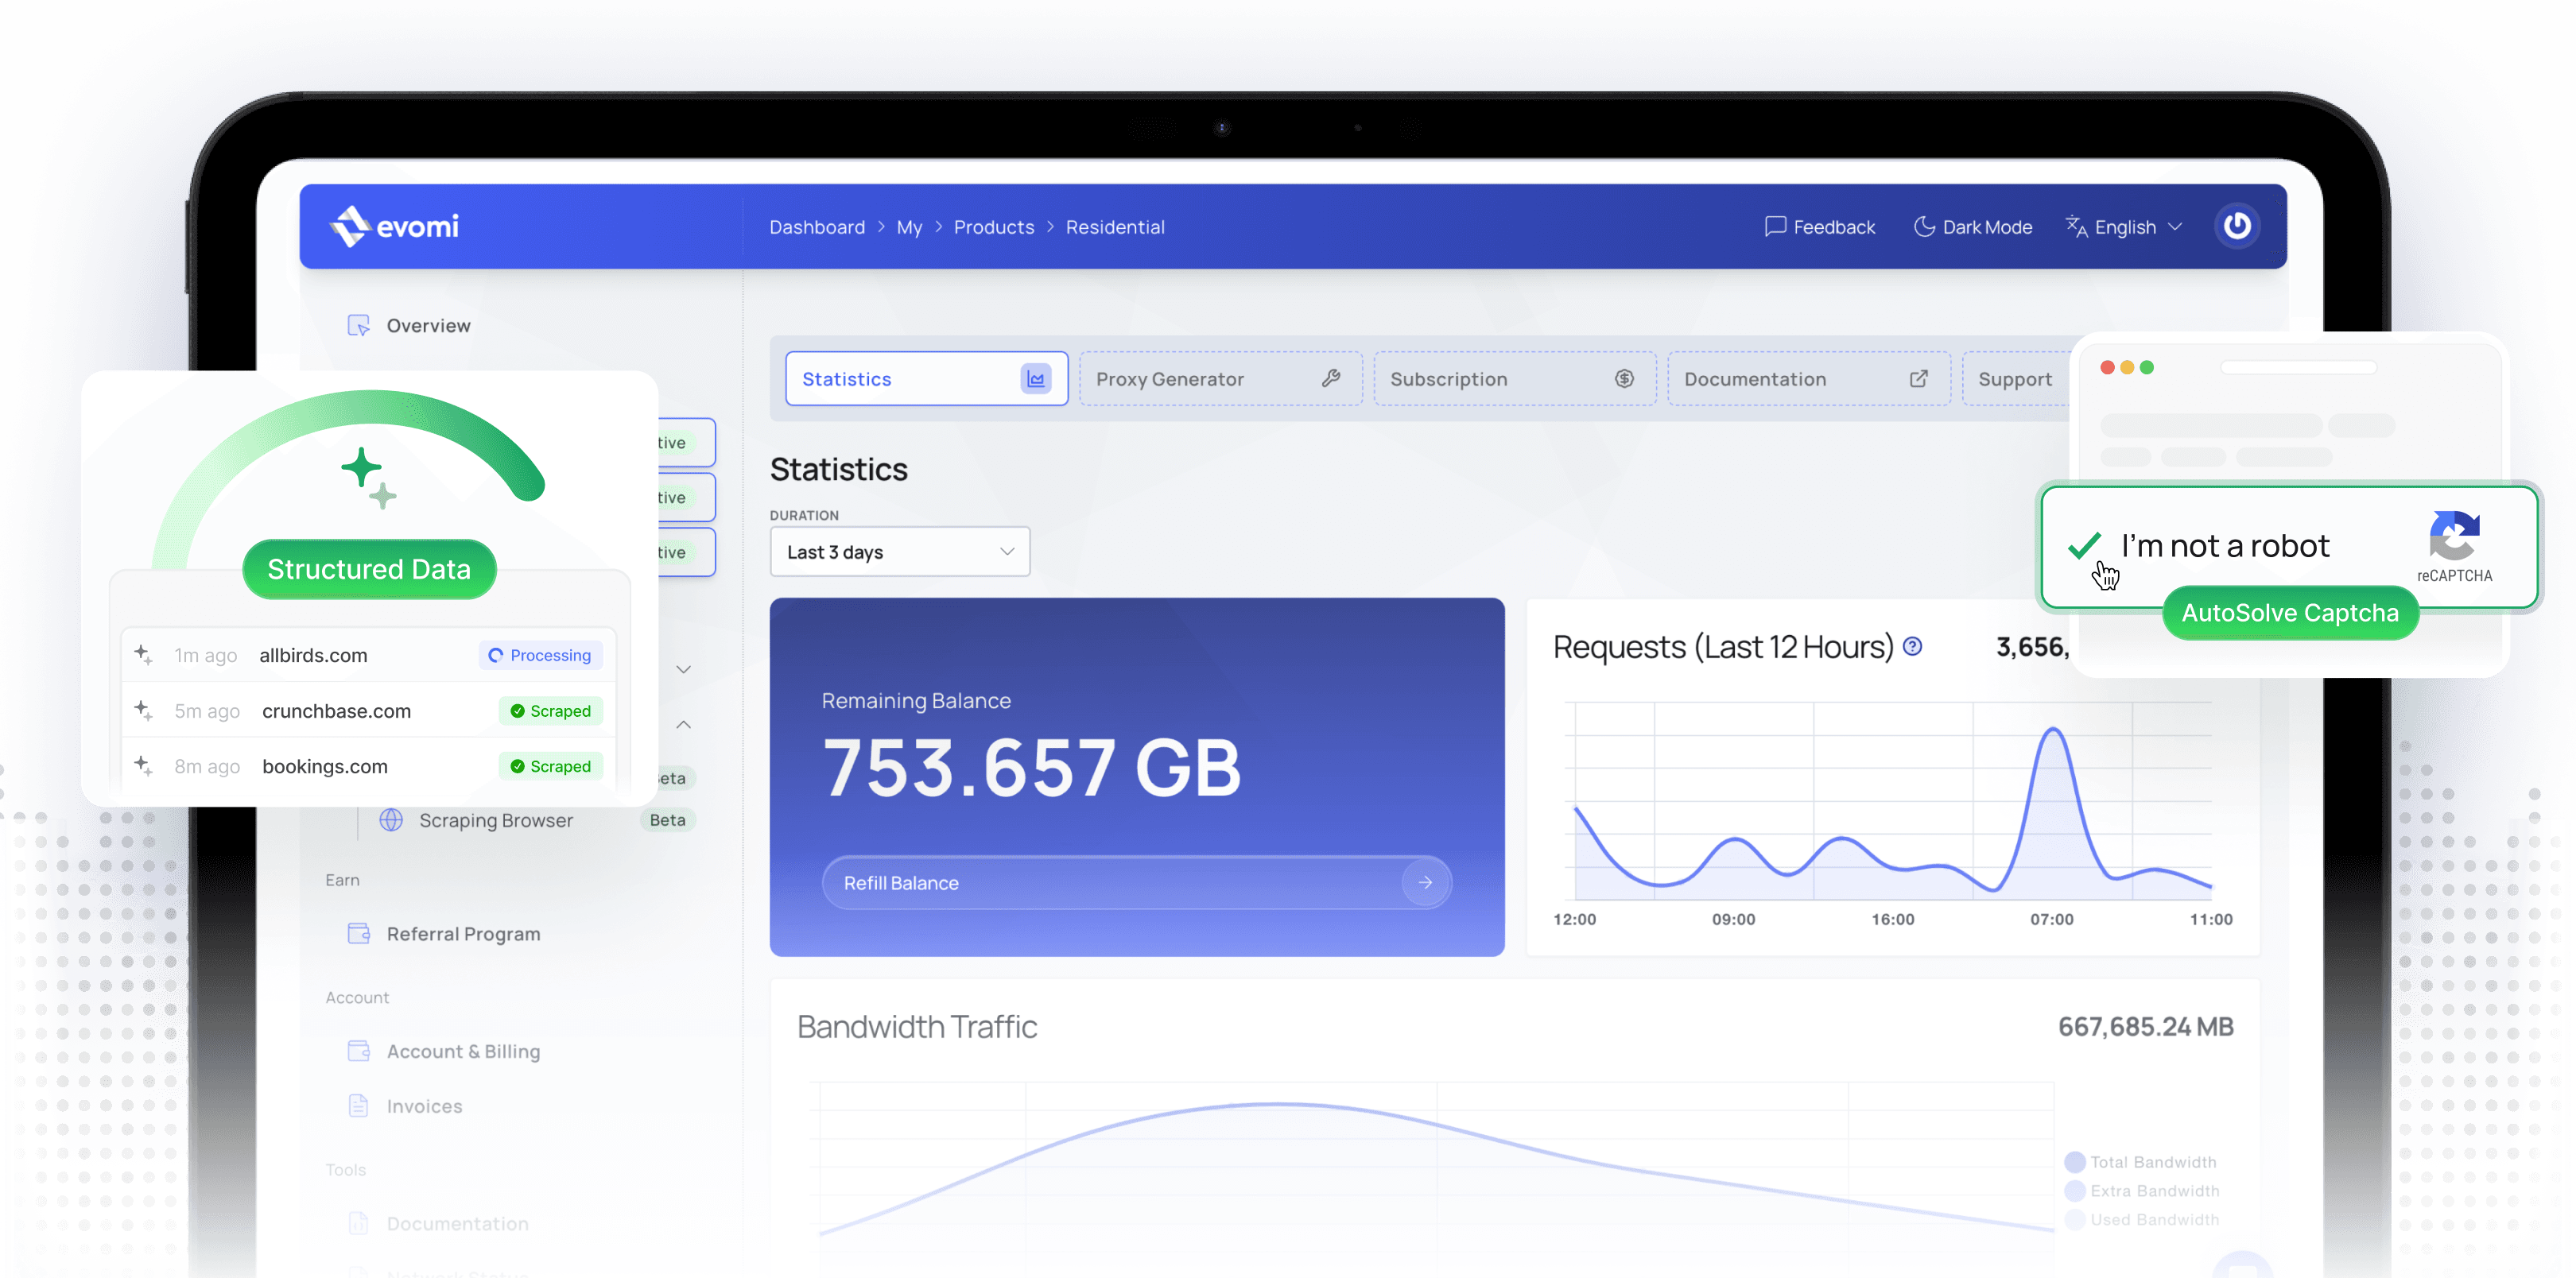Collapse the sidebar section with up chevron
Viewport: 2576px width, 1278px height.
click(x=684, y=724)
